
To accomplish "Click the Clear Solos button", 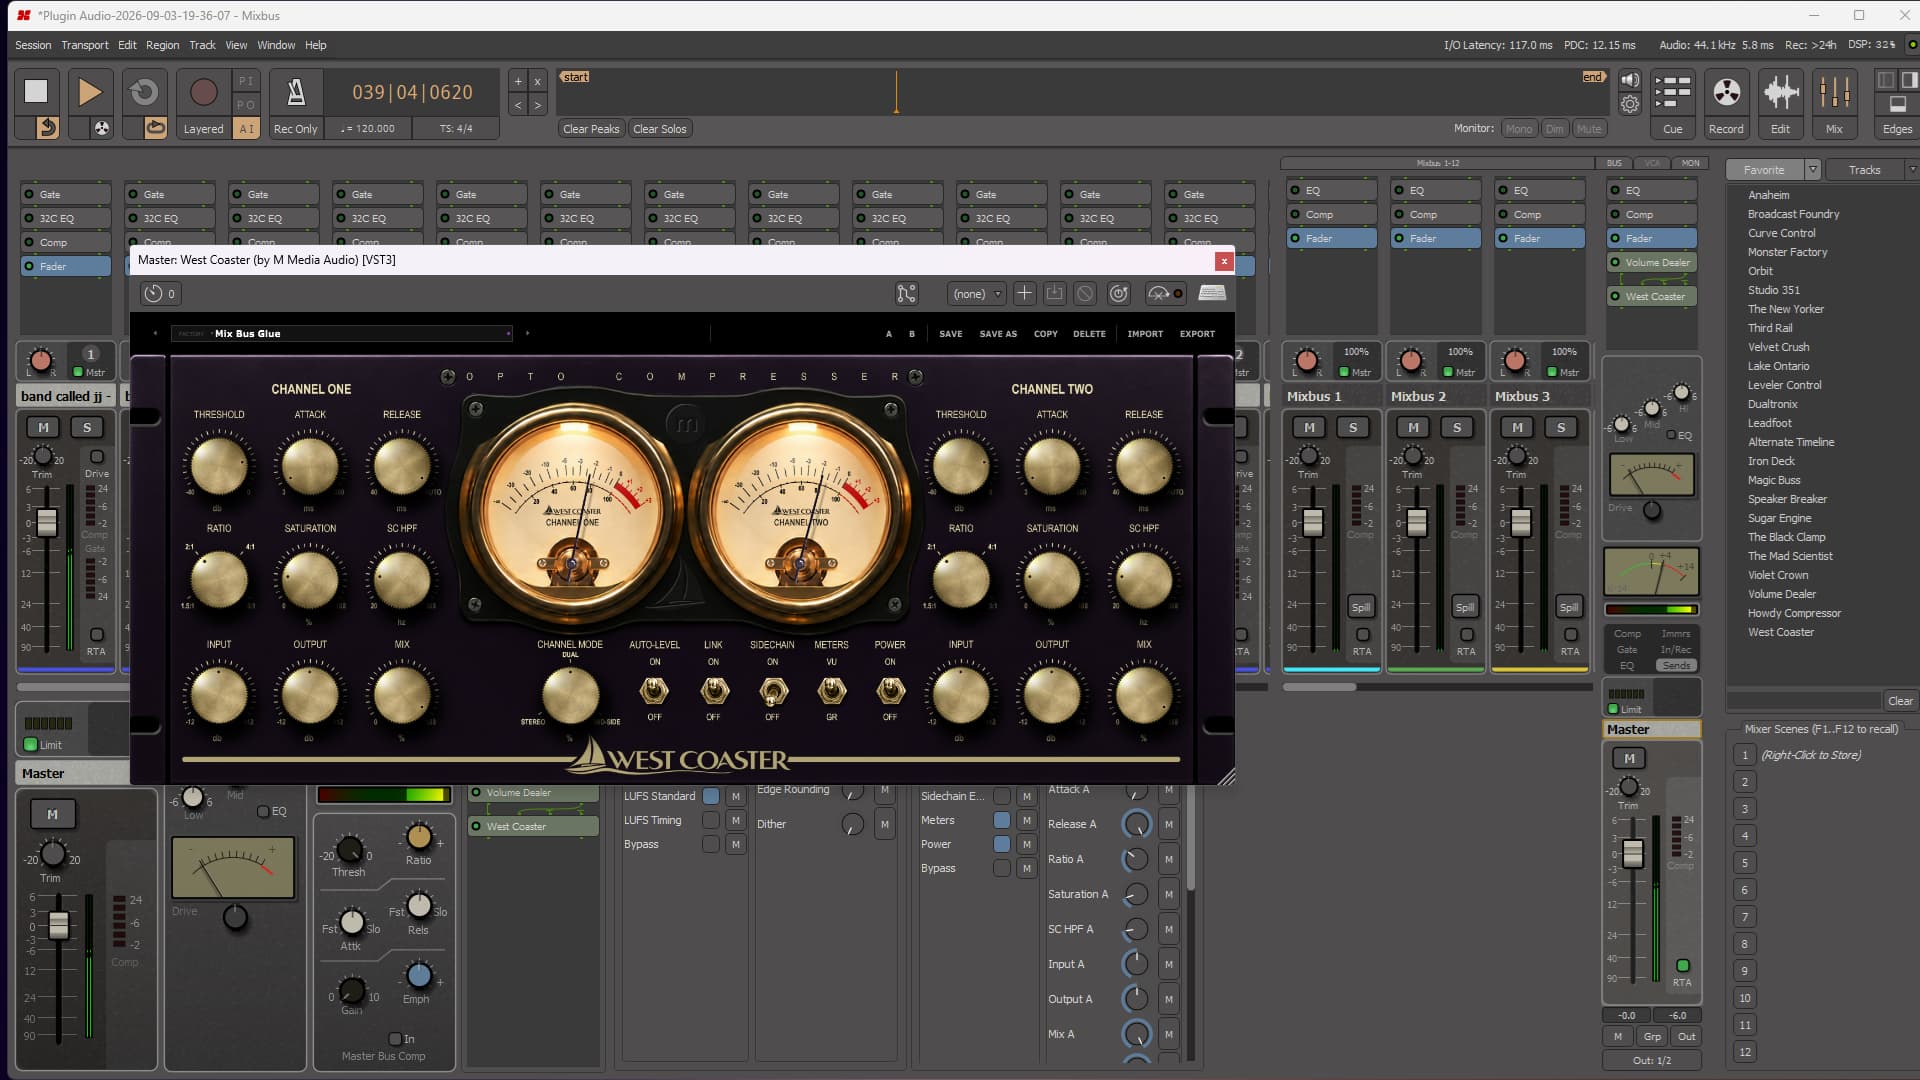I will (x=660, y=129).
